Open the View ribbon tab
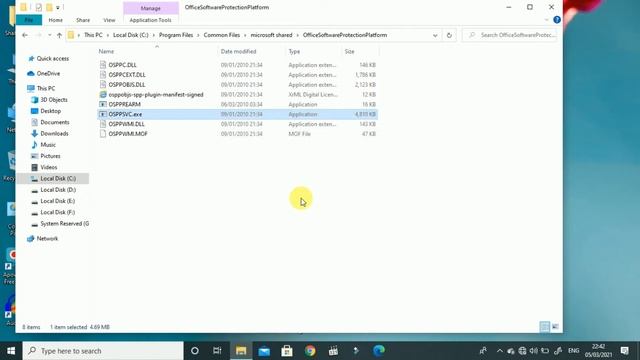The width and height of the screenshot is (640, 360). (x=109, y=20)
